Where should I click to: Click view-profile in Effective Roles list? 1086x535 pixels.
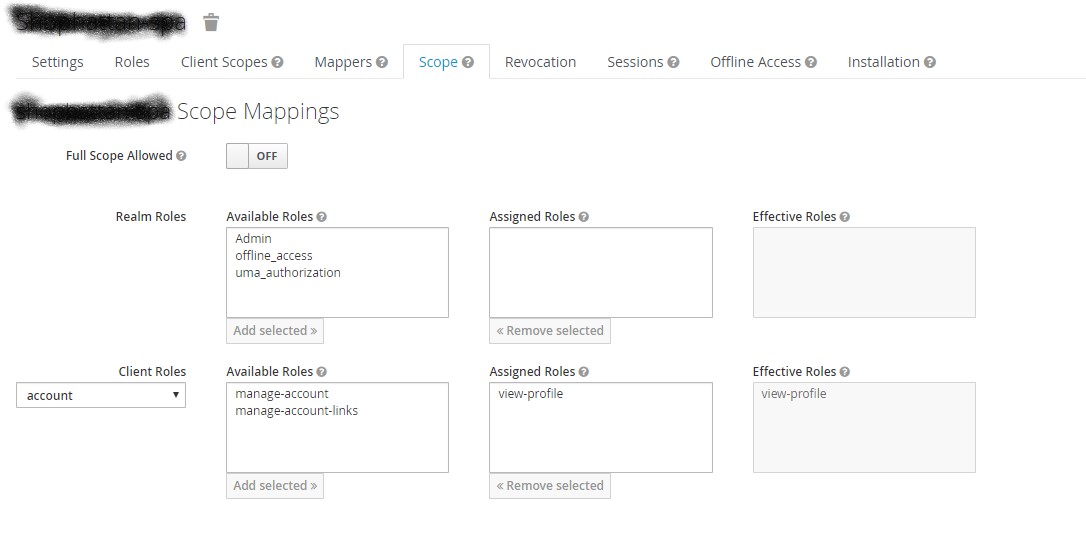click(x=794, y=394)
